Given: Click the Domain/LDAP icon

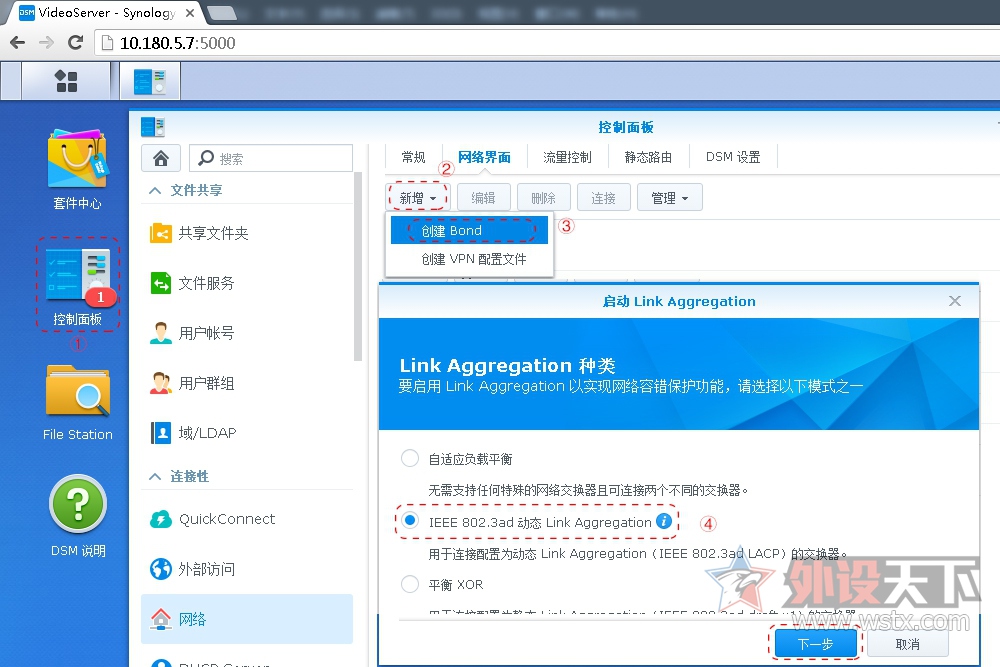Looking at the screenshot, I should point(161,433).
